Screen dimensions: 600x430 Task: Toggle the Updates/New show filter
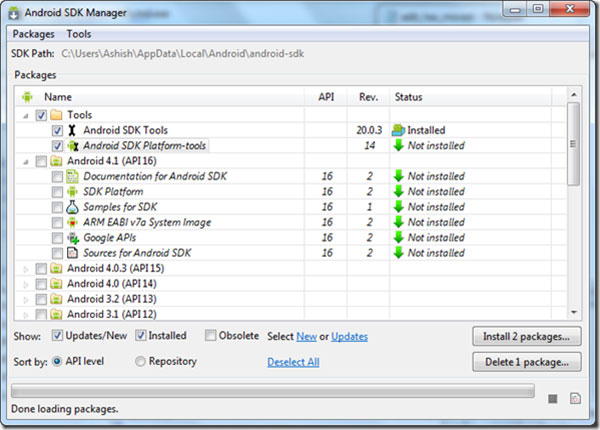pos(57,336)
